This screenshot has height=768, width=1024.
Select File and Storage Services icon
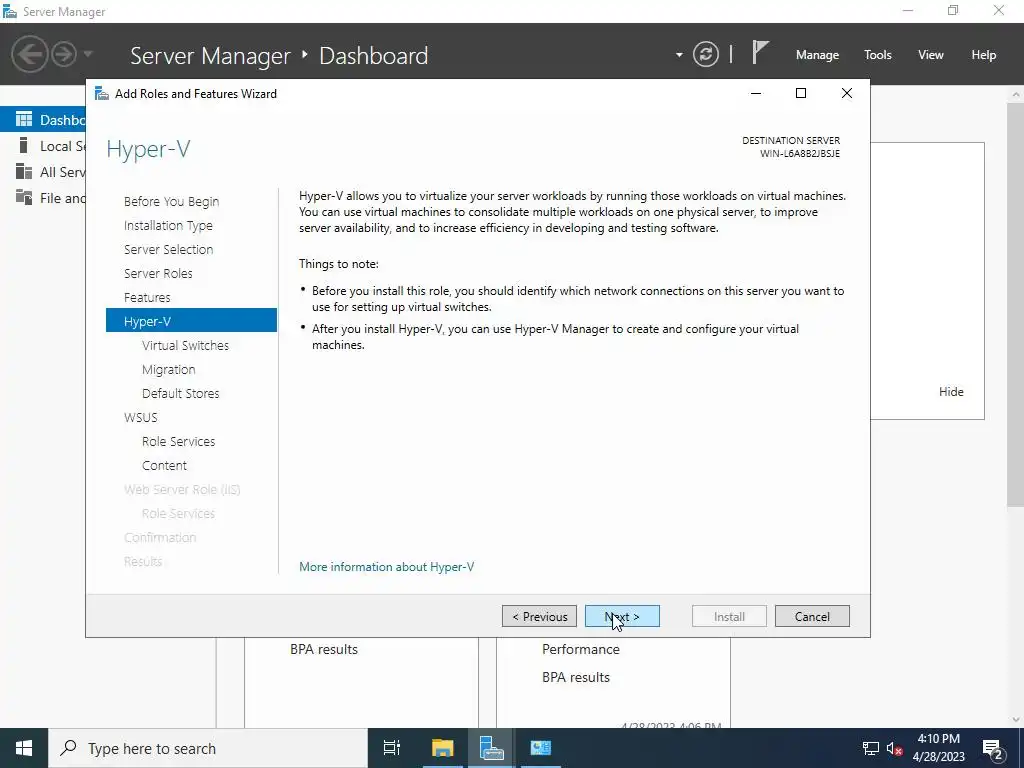click(24, 197)
